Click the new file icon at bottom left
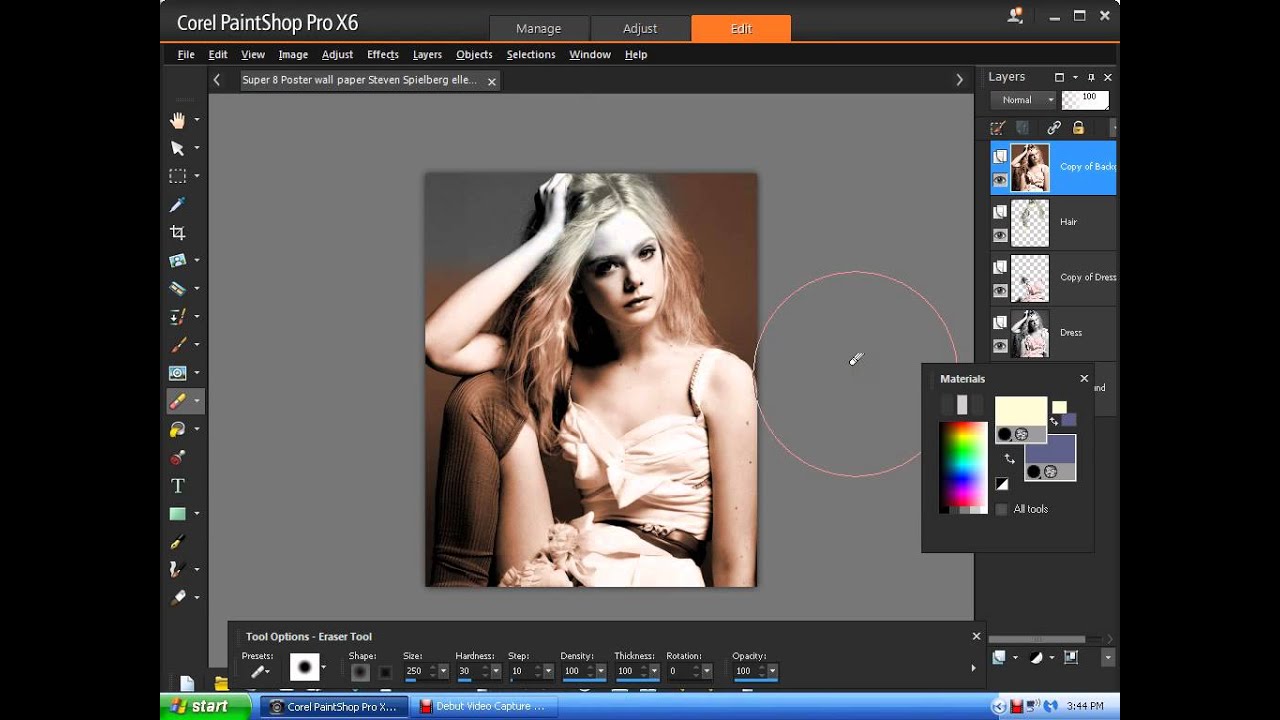The image size is (1280, 720). tap(187, 684)
